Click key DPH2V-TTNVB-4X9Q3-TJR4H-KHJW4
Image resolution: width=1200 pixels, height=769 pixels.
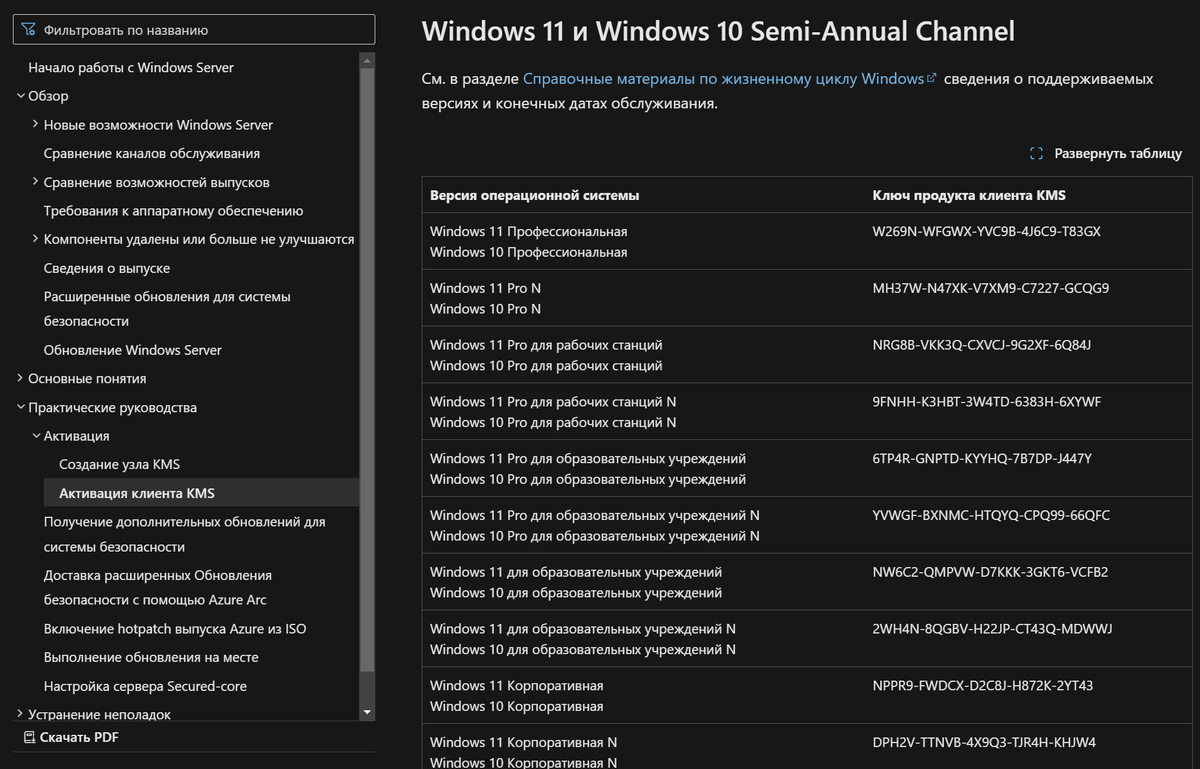(984, 742)
